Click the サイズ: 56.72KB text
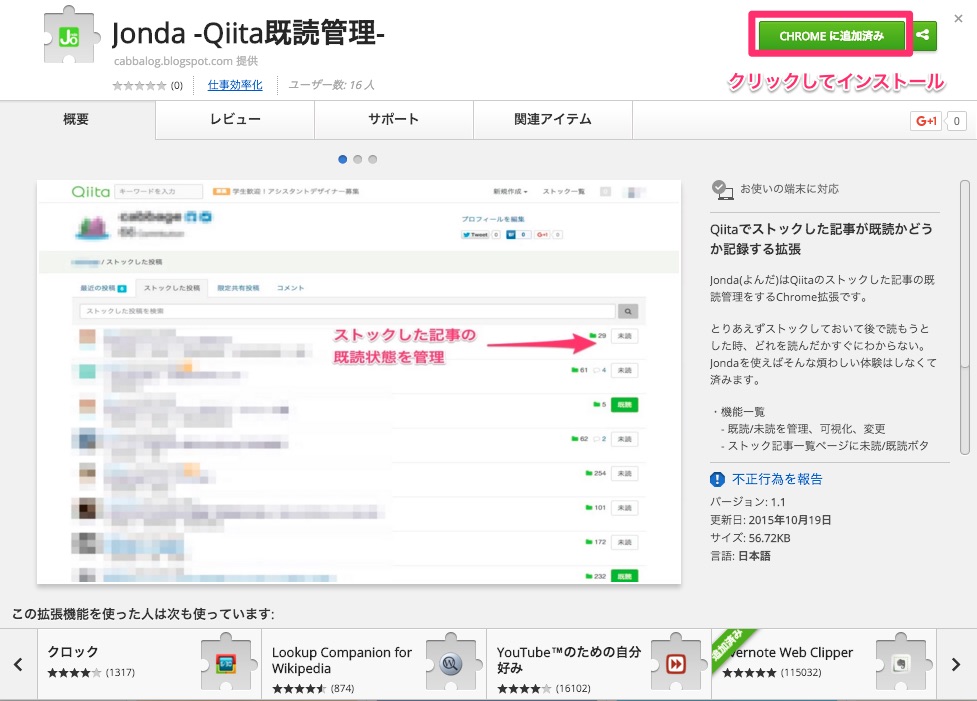Viewport: 977px width, 701px height. 750,538
